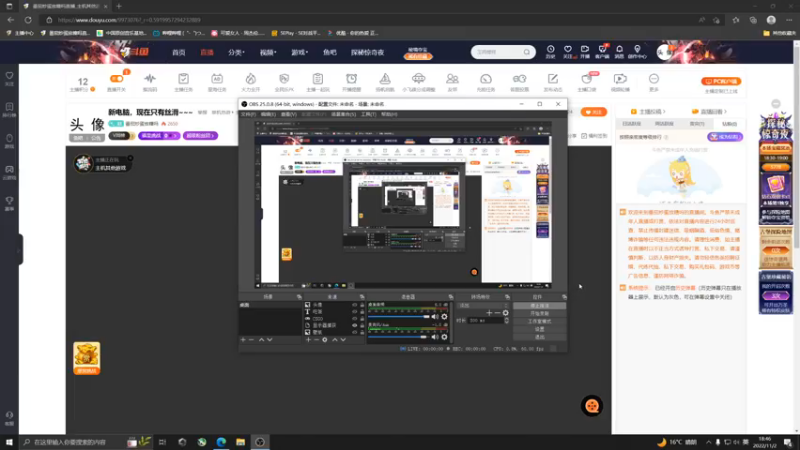Open source properties gear in OBS sources panel
Screen dimensions: 800x450
(324, 340)
